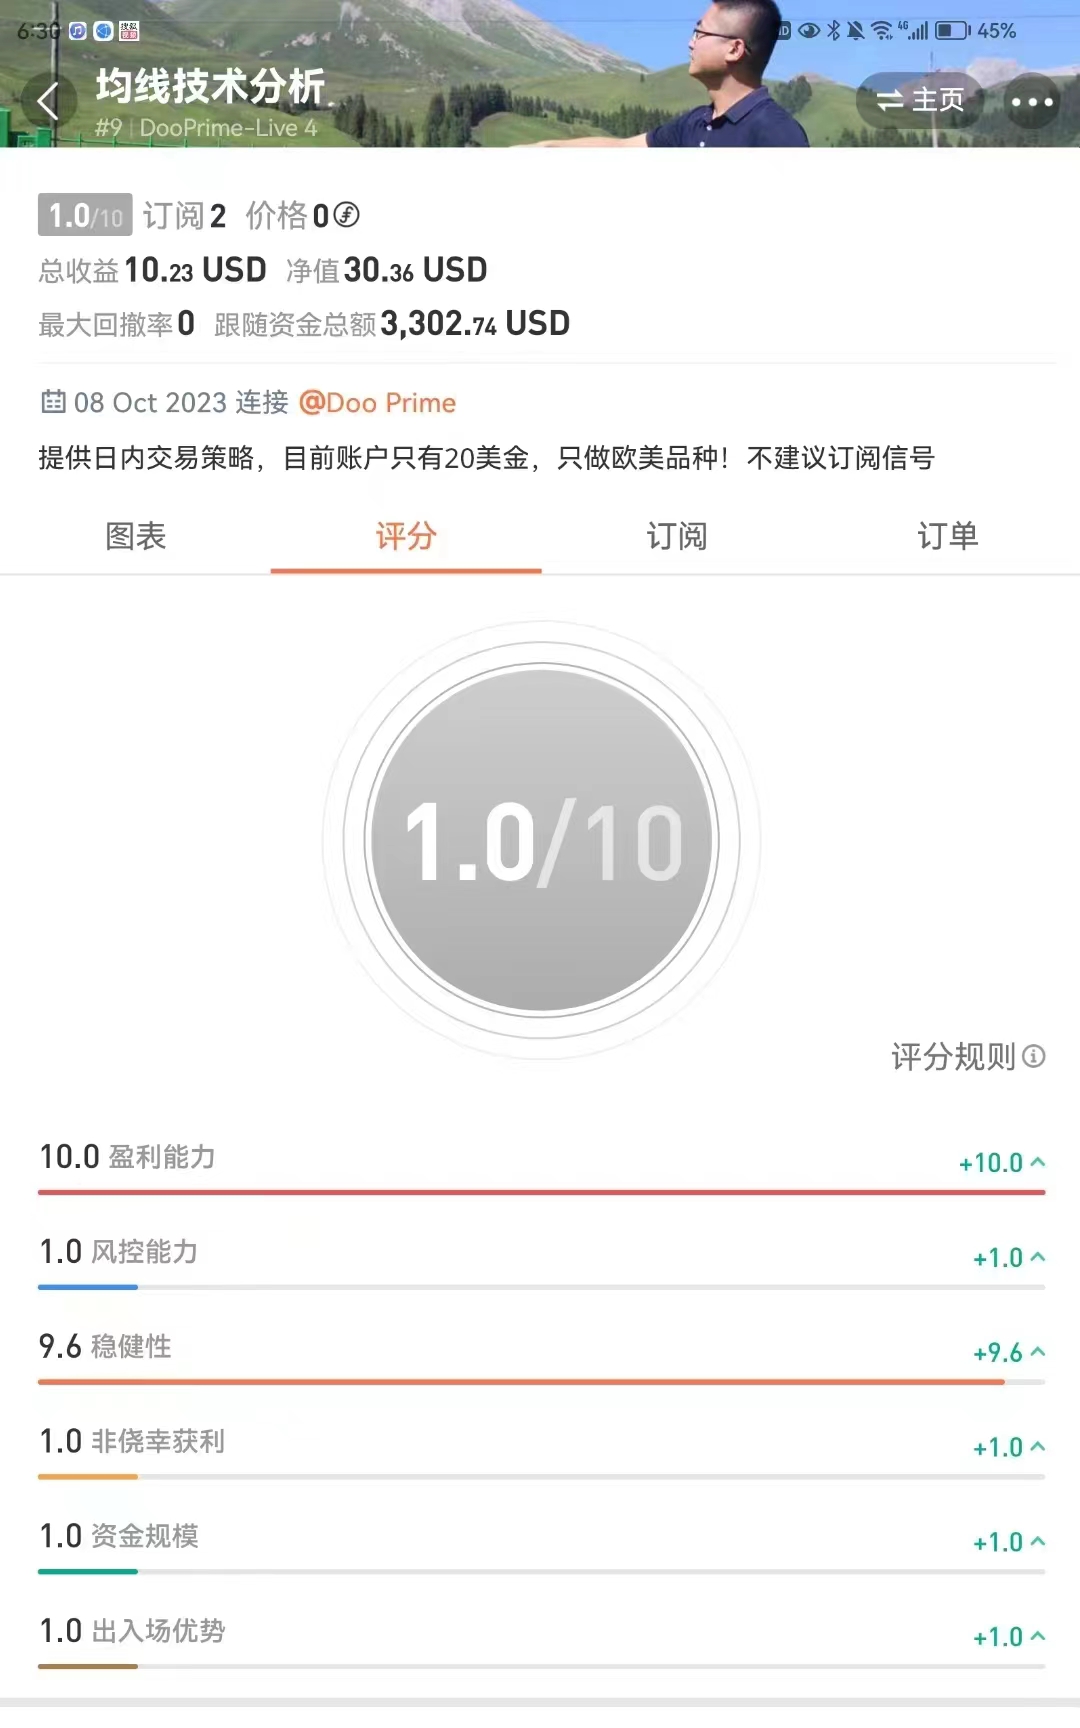Viewport: 1080px width, 1728px height.
Task: Open the three-dots more options menu
Action: tap(1031, 101)
